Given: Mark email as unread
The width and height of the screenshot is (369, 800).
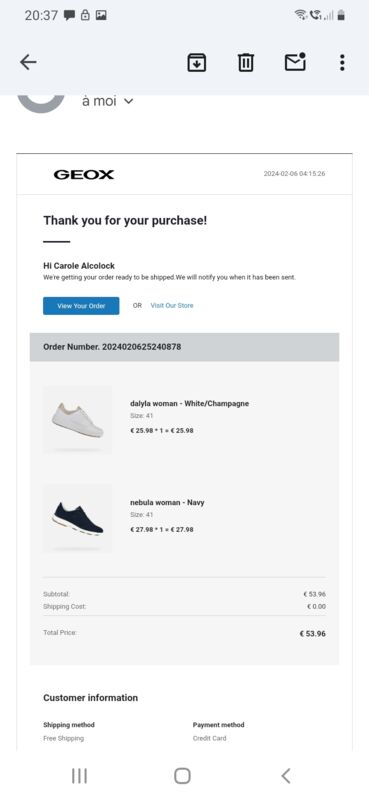Looking at the screenshot, I should point(295,62).
